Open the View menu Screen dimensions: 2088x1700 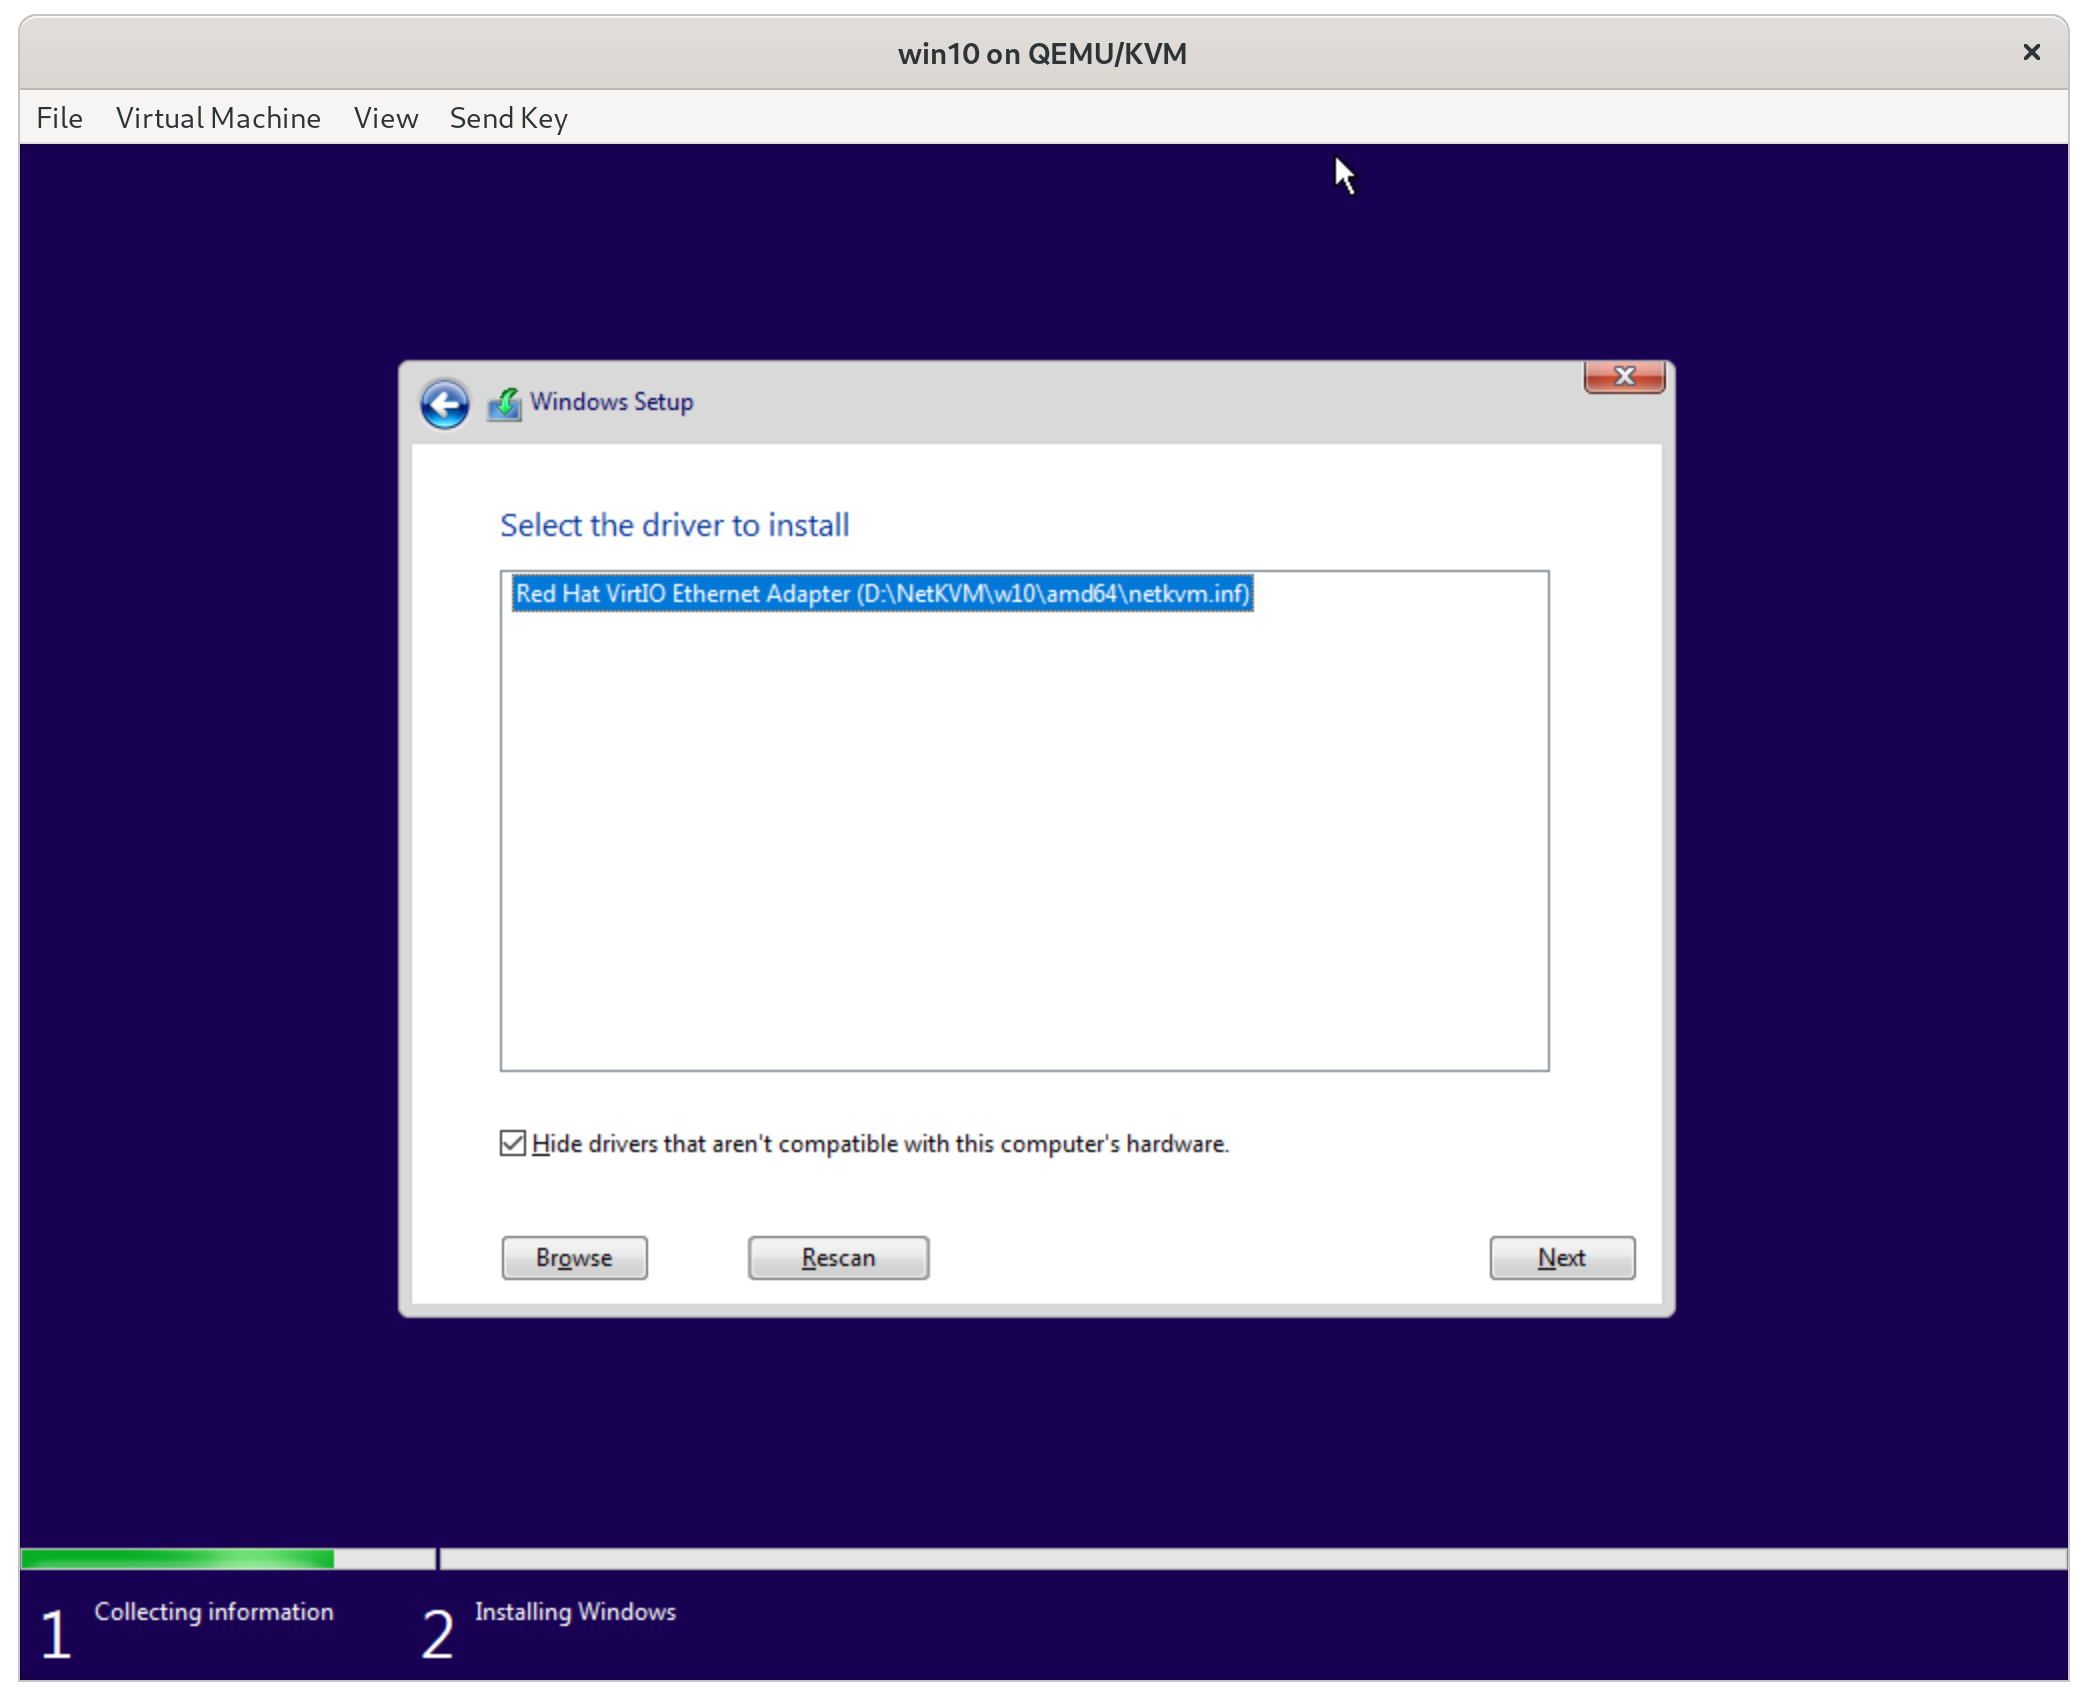385,117
